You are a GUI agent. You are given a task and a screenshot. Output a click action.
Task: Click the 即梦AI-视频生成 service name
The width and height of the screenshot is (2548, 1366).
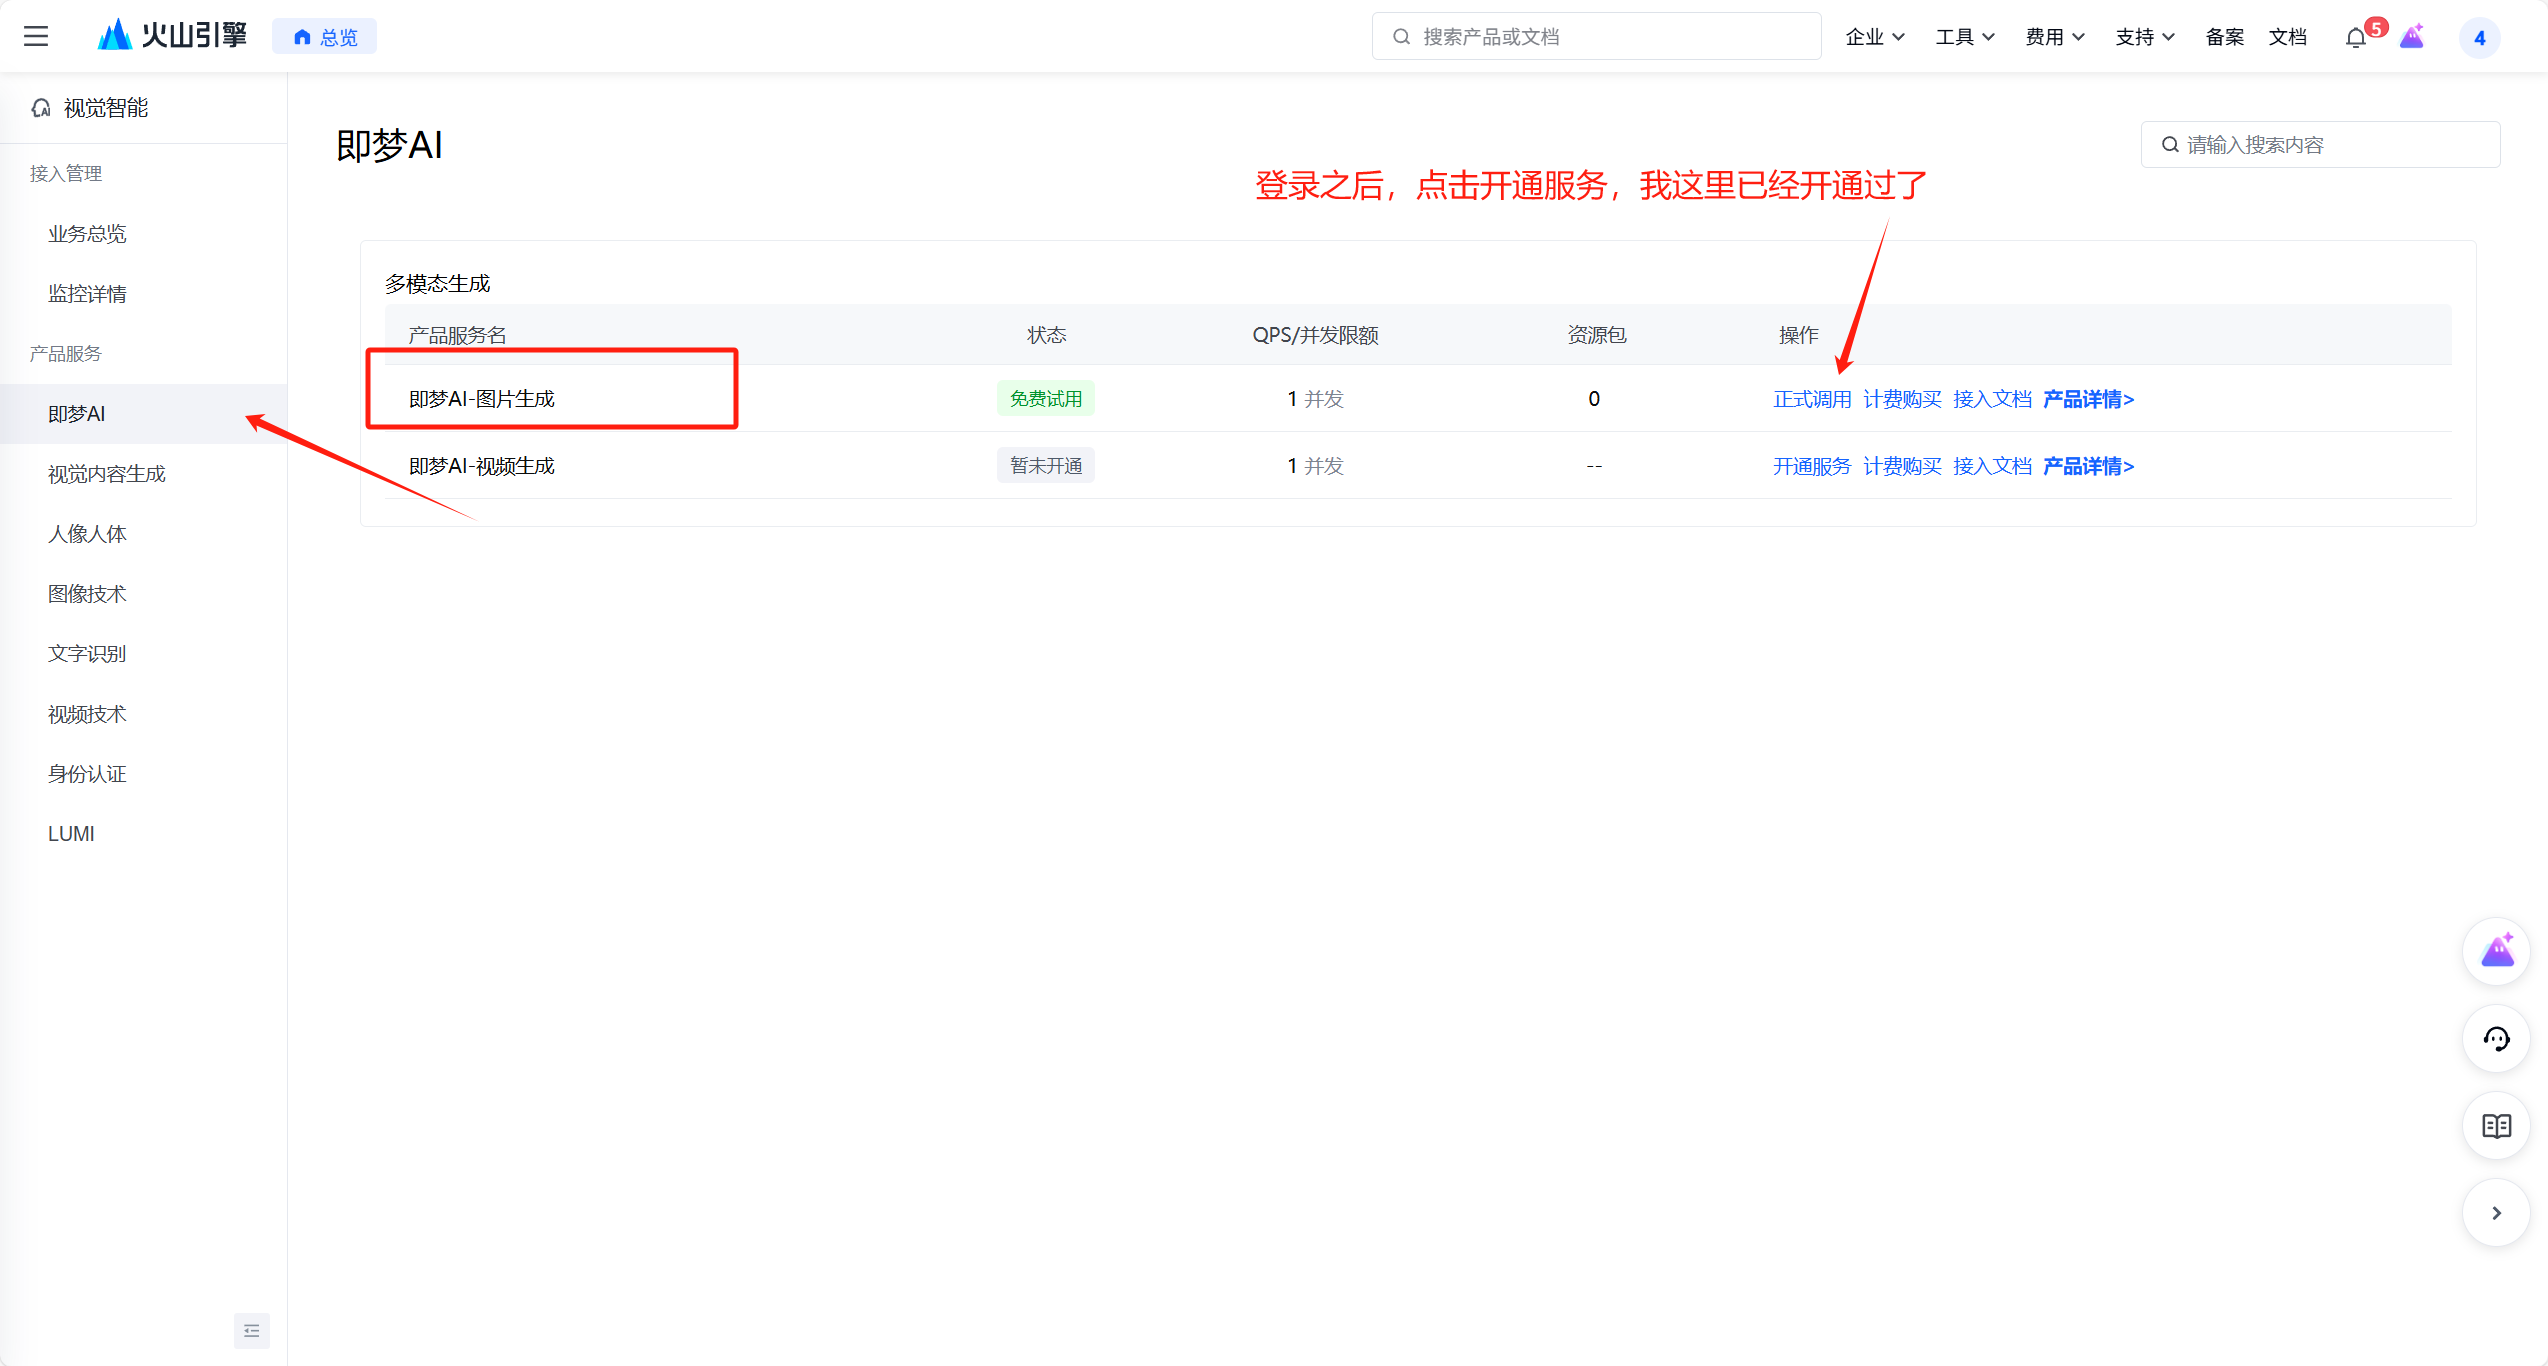[481, 466]
